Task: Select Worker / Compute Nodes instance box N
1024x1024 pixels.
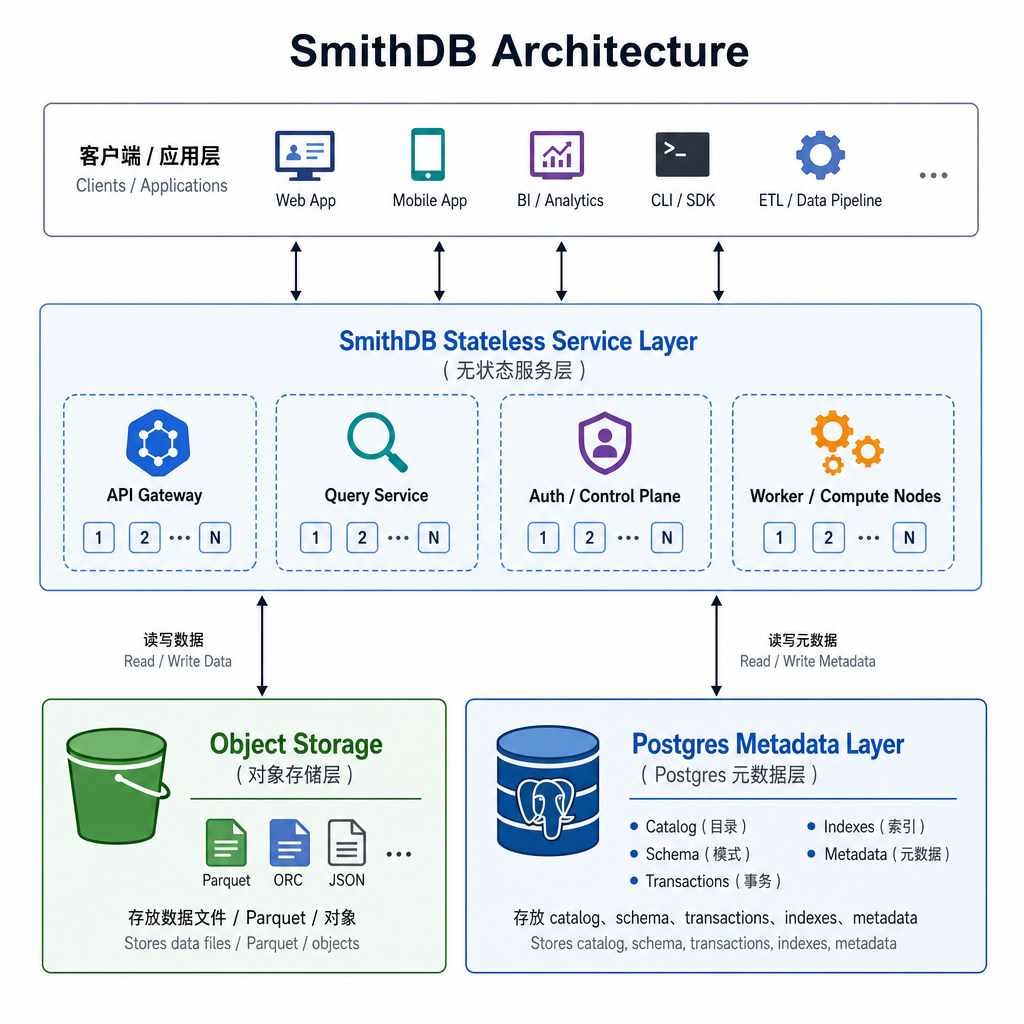Action: (909, 538)
